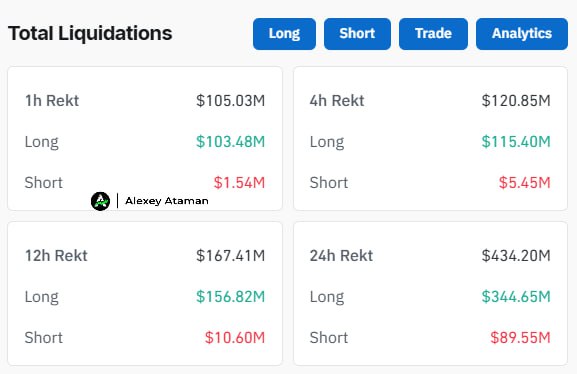577x374 pixels.
Task: Open the Short liquidations button
Action: [357, 34]
